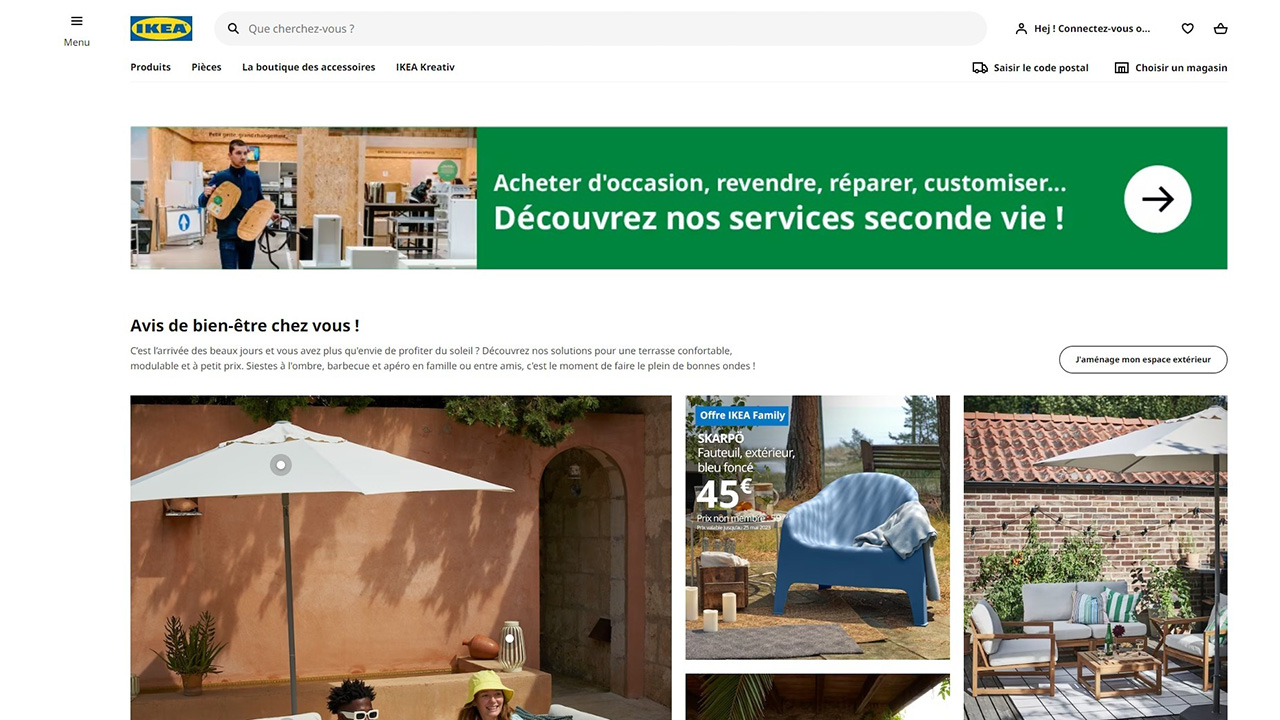This screenshot has height=720, width=1280.
Task: Click the store building icon
Action: [1122, 68]
